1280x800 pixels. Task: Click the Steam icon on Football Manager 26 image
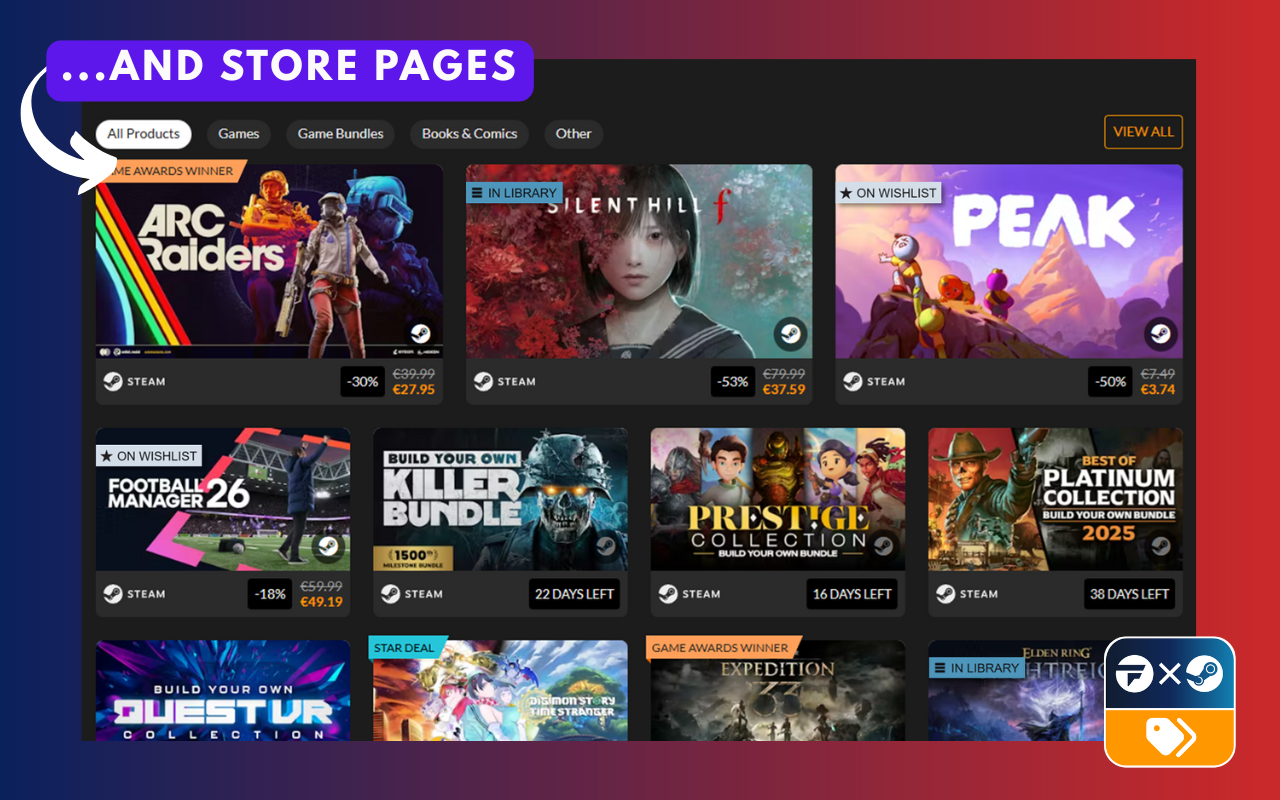tap(328, 547)
